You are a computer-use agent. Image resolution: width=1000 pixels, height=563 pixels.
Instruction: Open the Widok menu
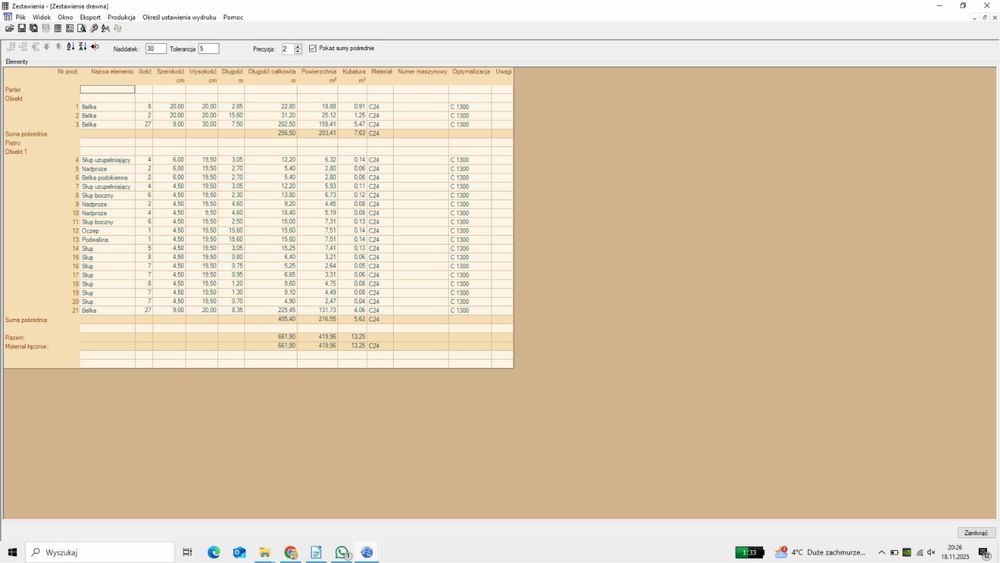tap(41, 17)
